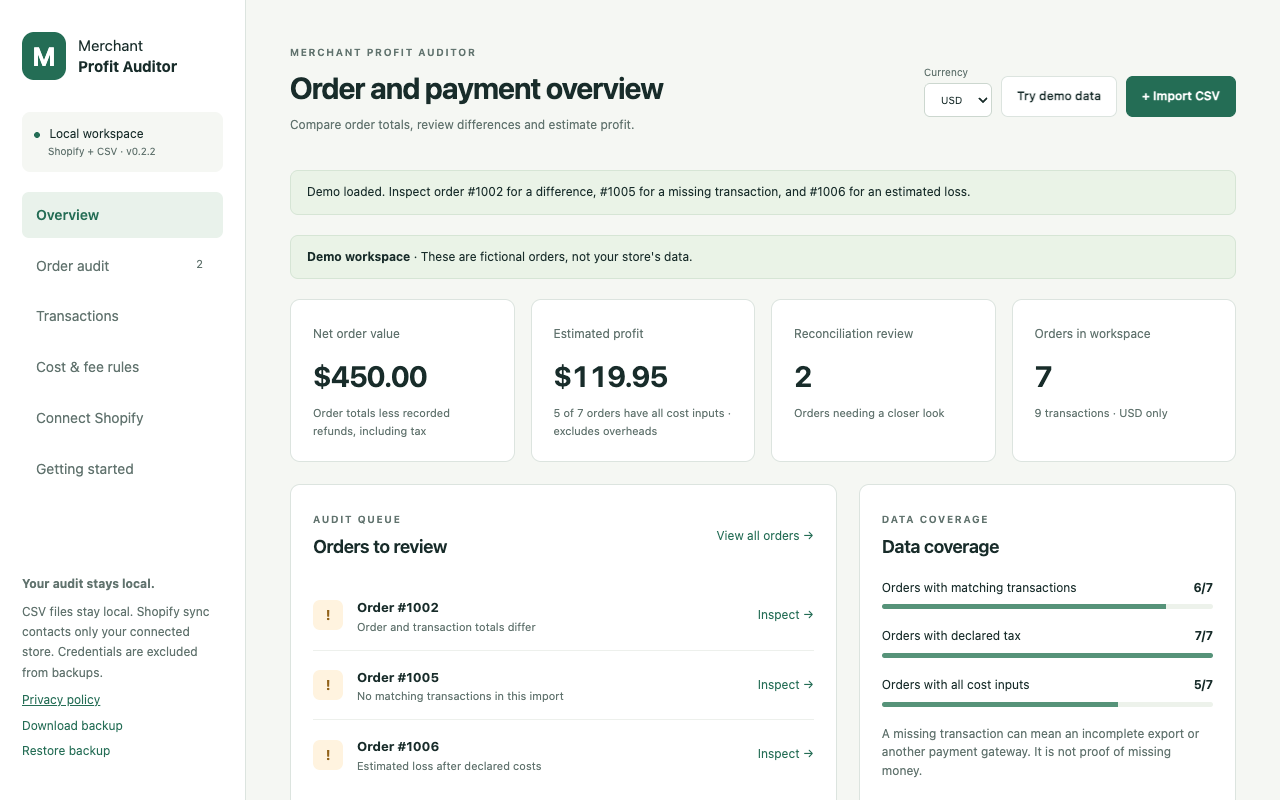The width and height of the screenshot is (1280, 800).
Task: Open the Currency USD dropdown
Action: tap(958, 100)
